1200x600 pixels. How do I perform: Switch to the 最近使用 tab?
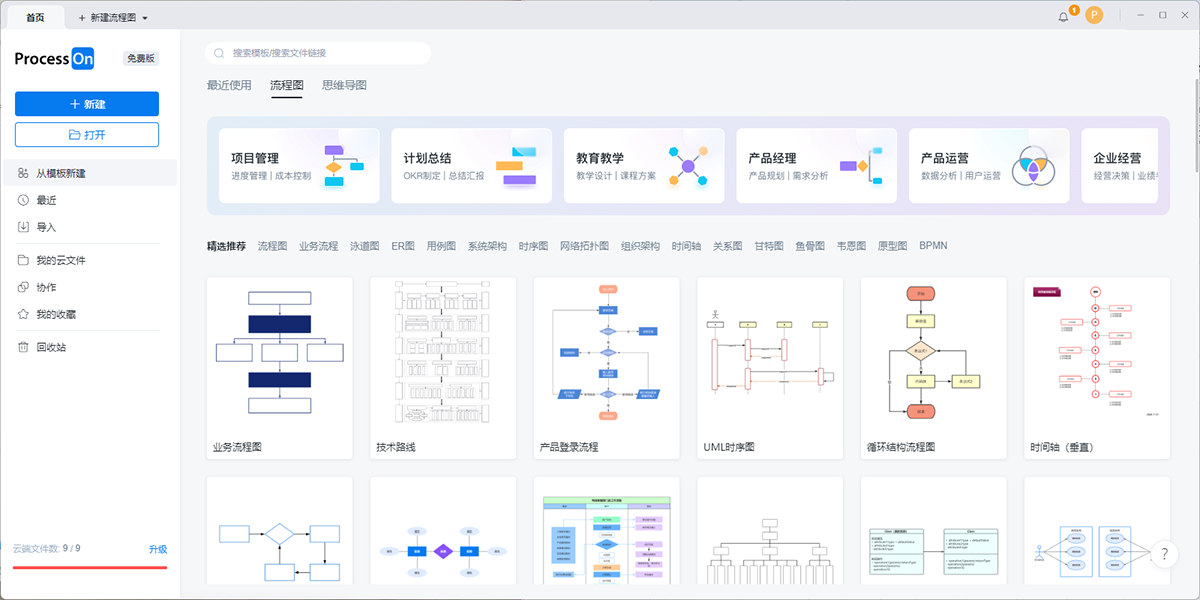point(227,86)
